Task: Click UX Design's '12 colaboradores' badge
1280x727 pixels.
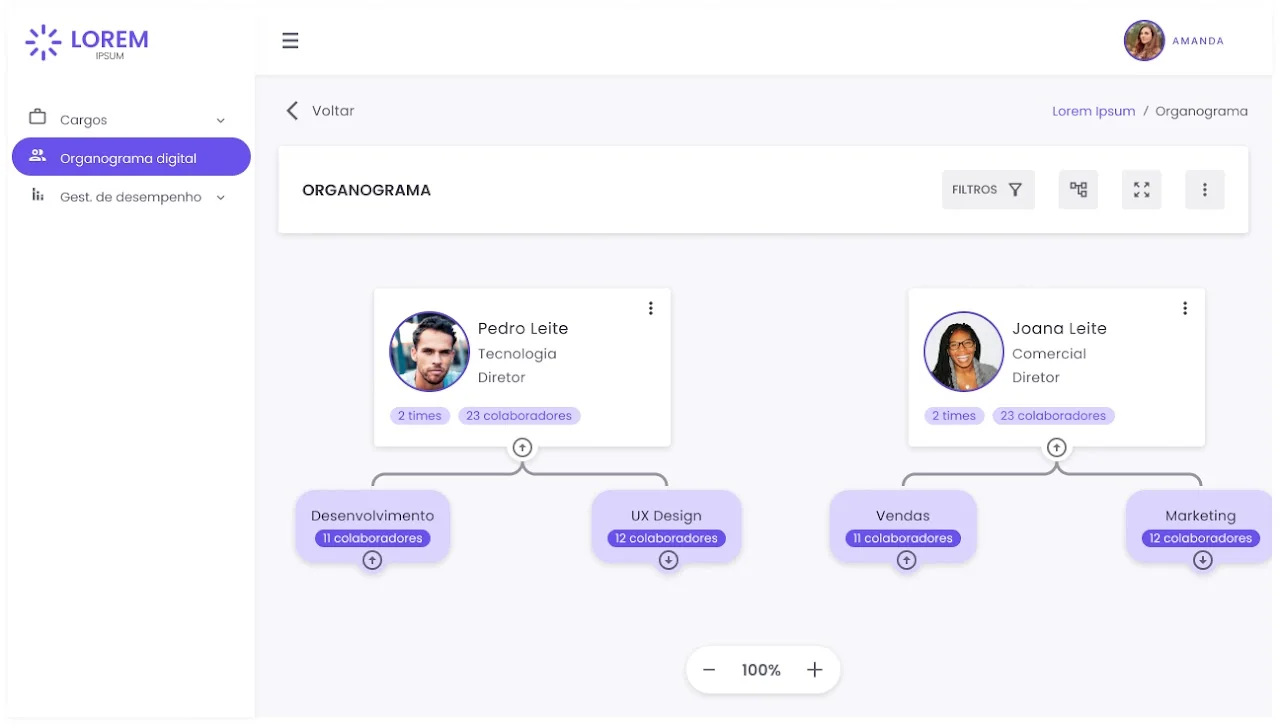Action: pos(666,538)
